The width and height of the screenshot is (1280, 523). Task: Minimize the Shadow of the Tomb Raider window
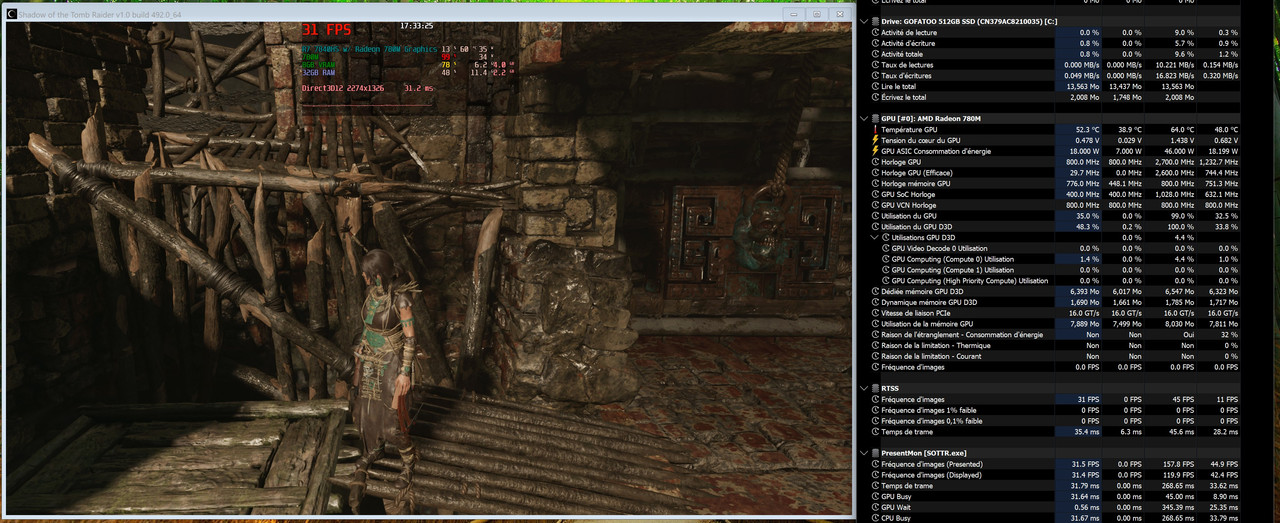[794, 14]
